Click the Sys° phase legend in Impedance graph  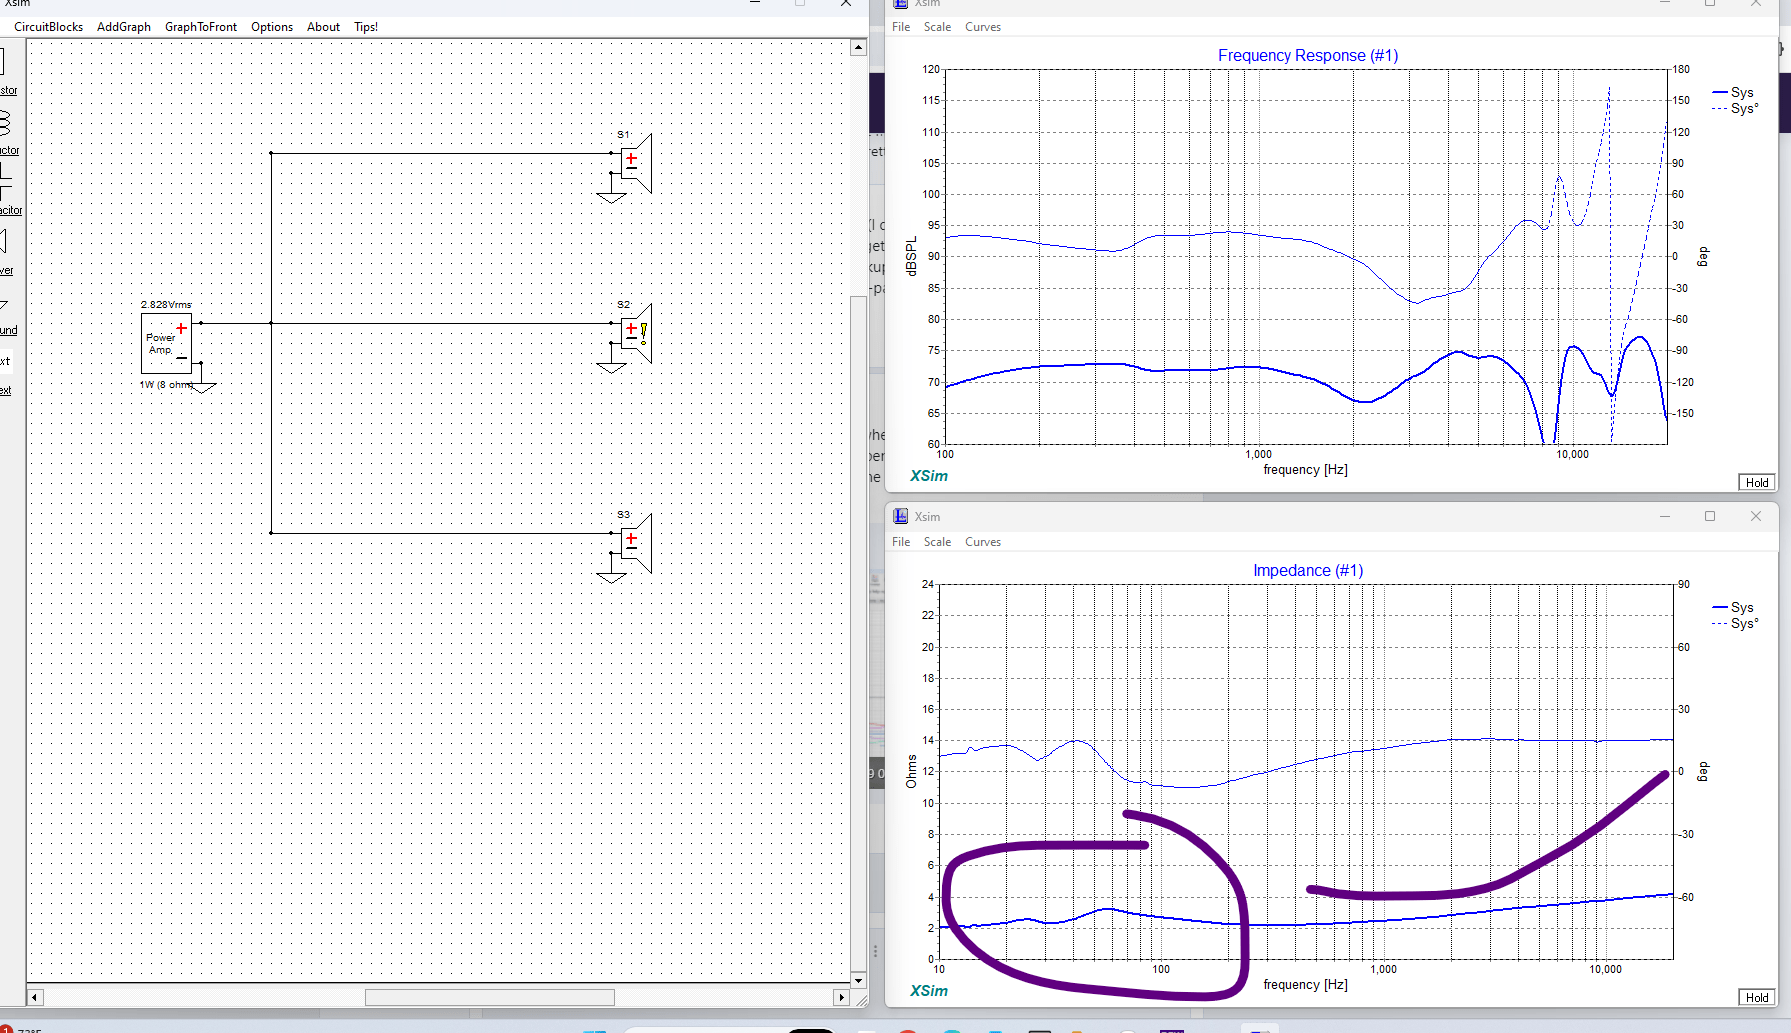click(1735, 623)
